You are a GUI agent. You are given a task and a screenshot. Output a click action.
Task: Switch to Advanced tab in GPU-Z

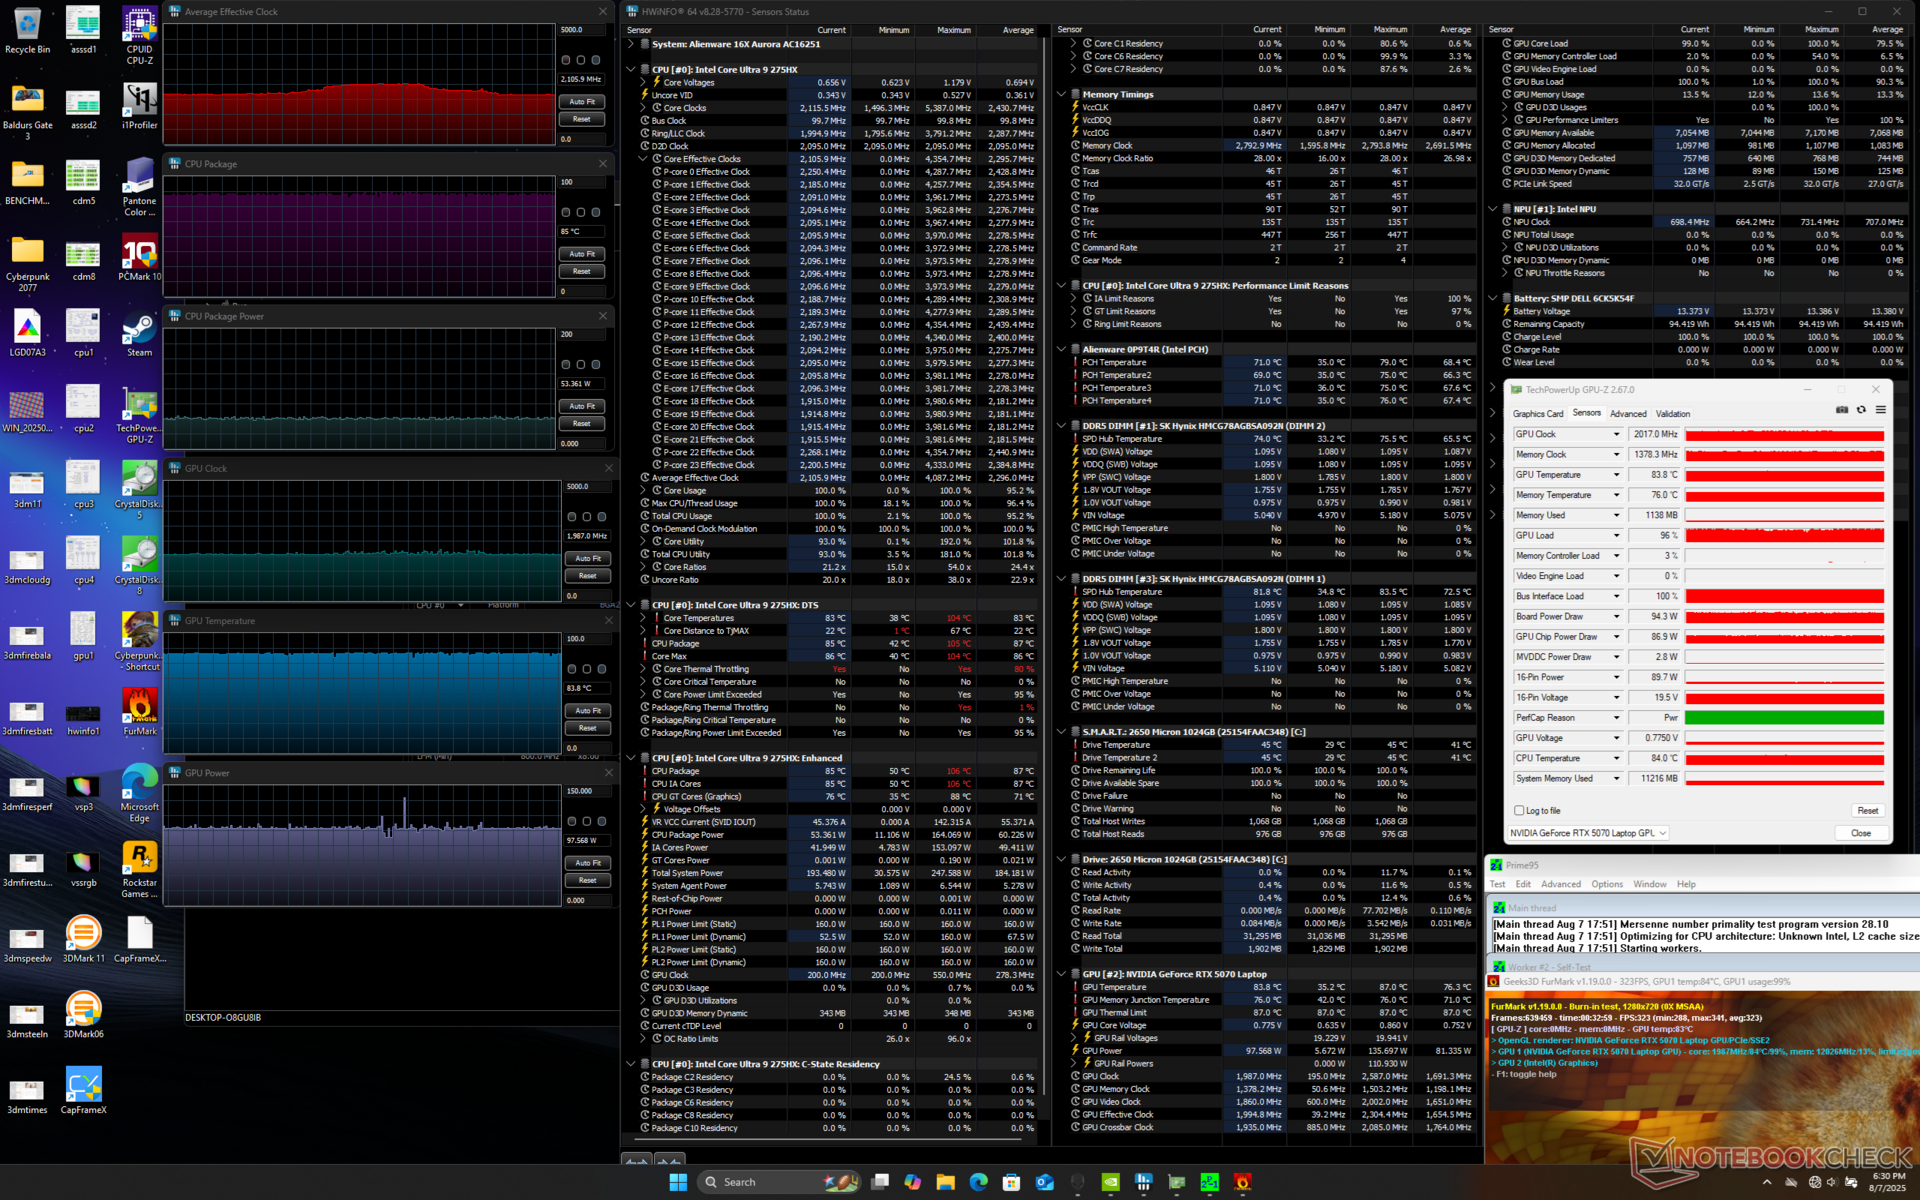pyautogui.click(x=1628, y=414)
